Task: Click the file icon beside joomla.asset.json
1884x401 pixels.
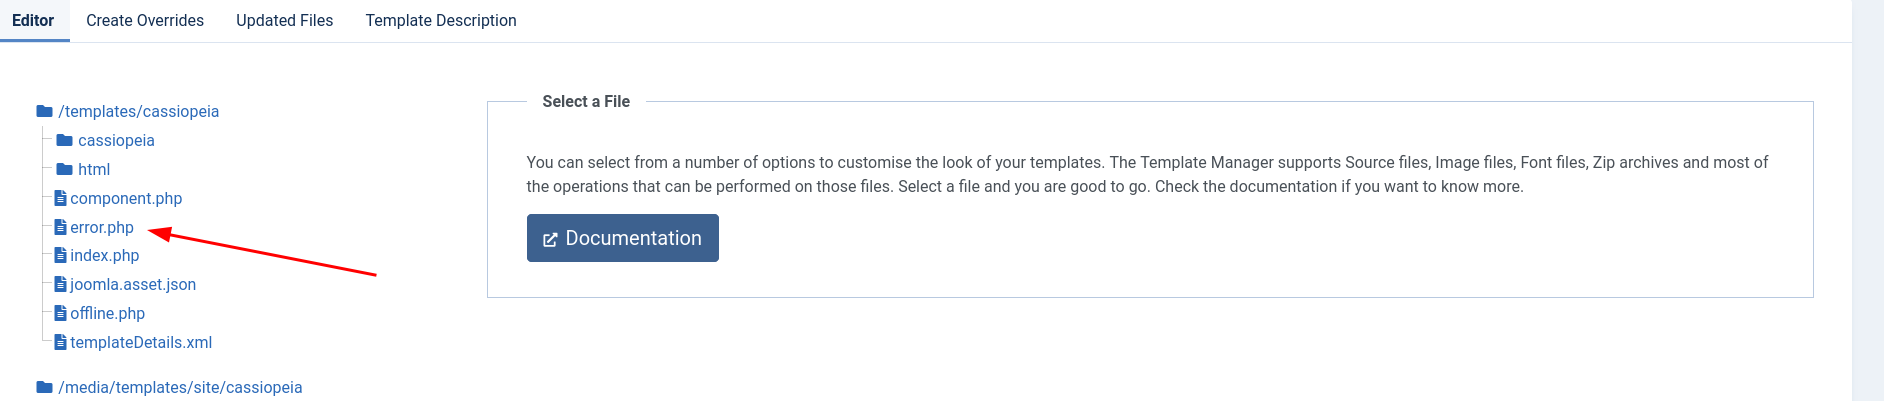Action: coord(60,284)
